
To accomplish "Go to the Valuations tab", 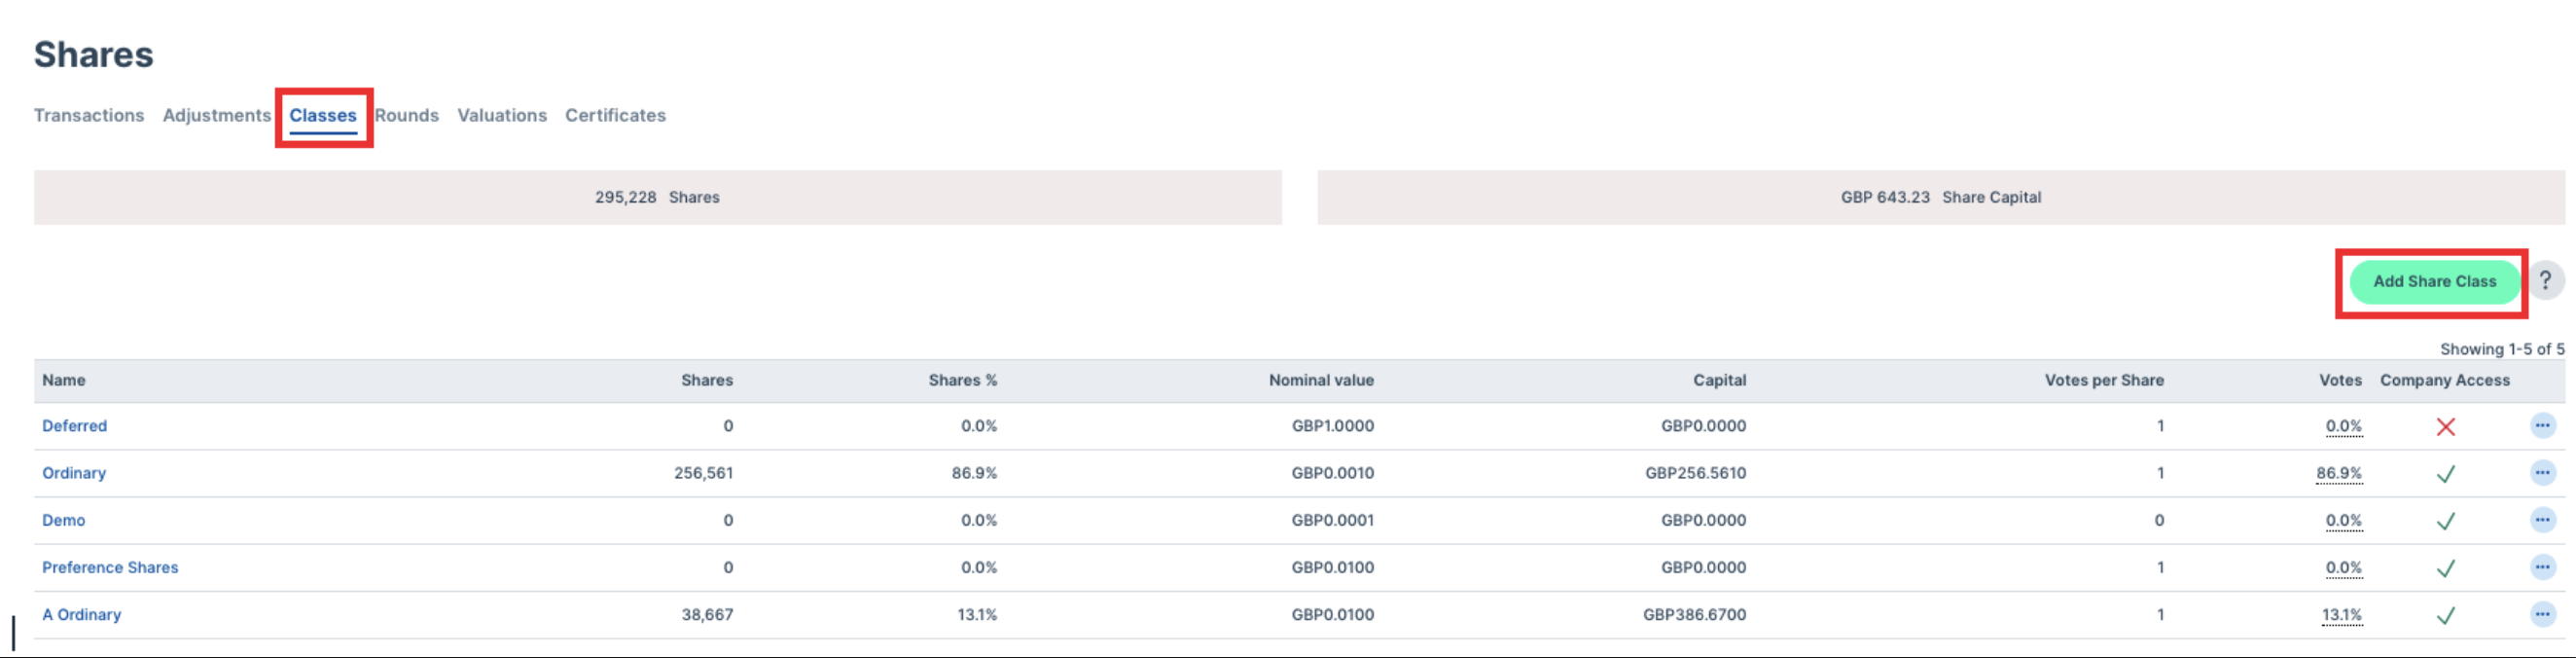I will pos(502,115).
